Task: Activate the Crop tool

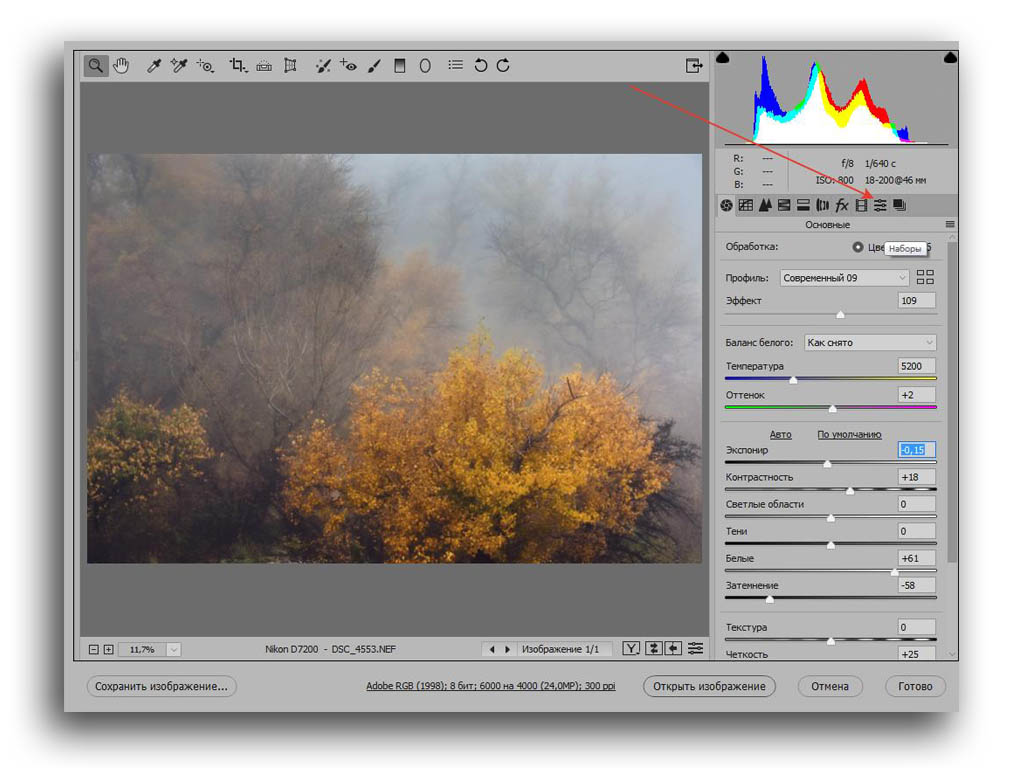Action: pyautogui.click(x=237, y=66)
